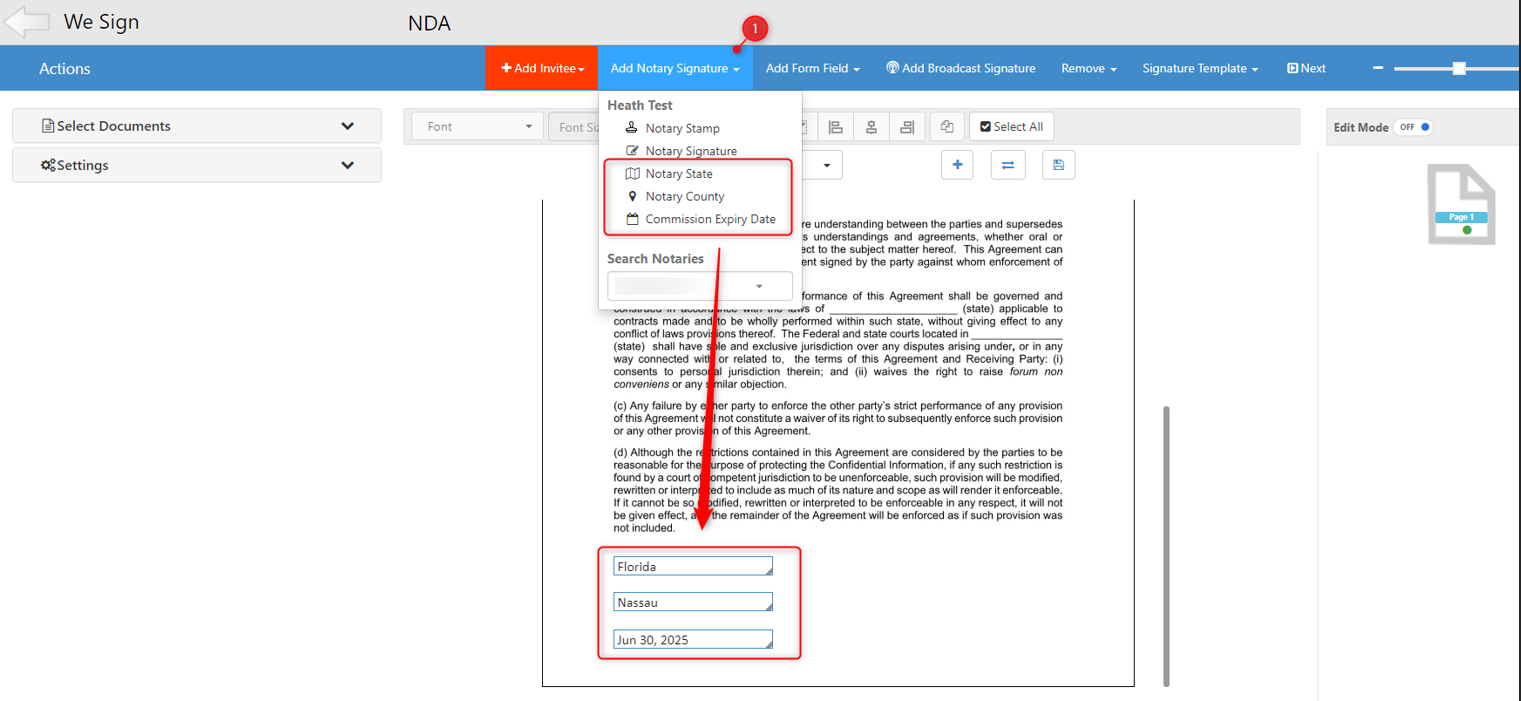This screenshot has width=1521, height=701.
Task: Click the align left edges icon
Action: tap(835, 127)
